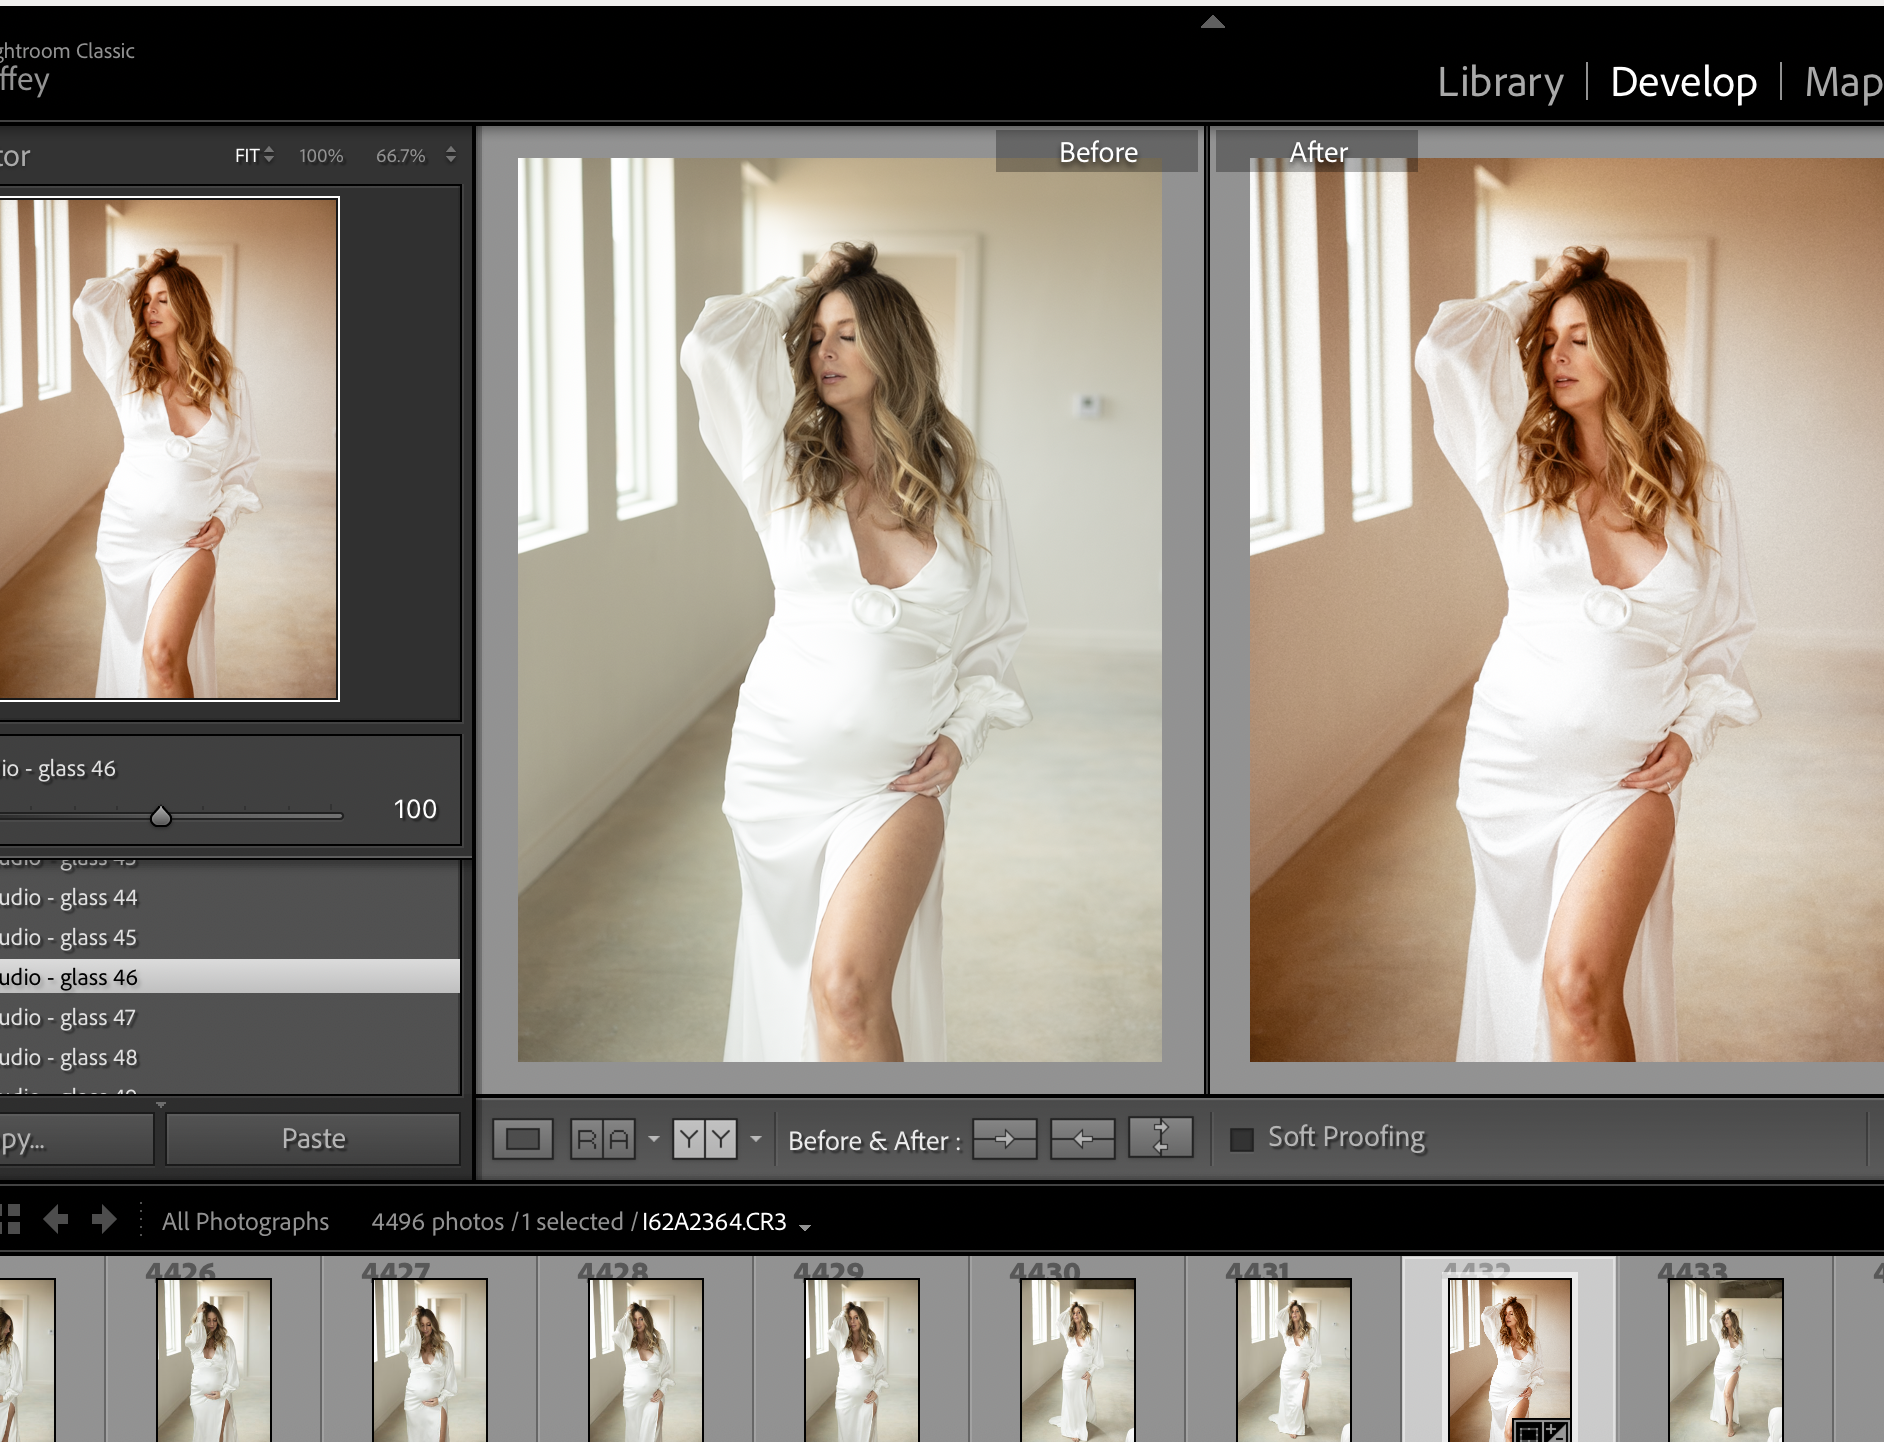Select filmstrip thumbnail 4428
Screen dimensions: 1884x1442
(x=645, y=1360)
